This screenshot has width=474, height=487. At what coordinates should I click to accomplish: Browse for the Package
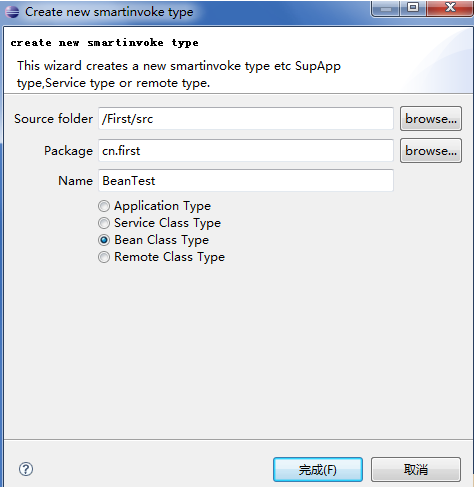[x=431, y=151]
